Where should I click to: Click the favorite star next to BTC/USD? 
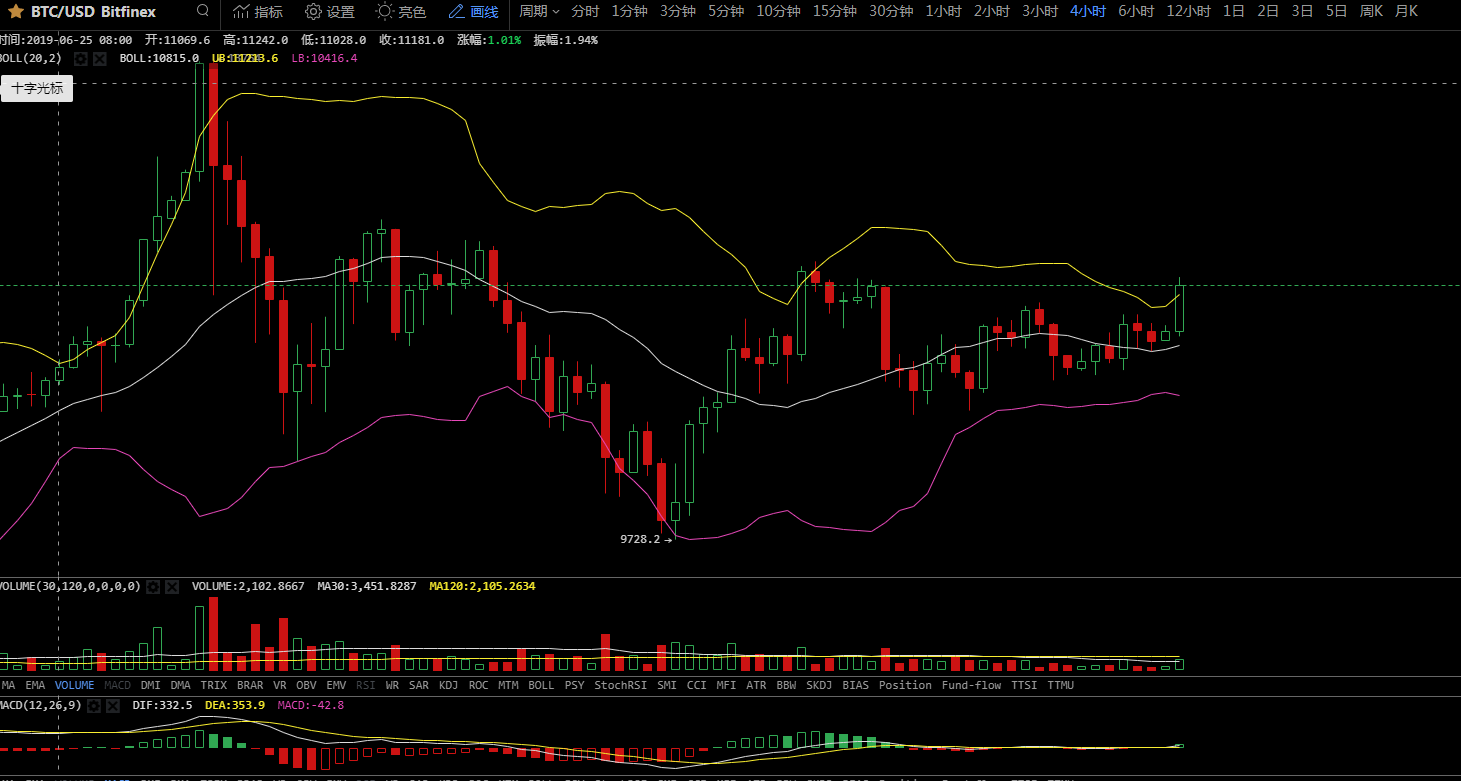17,12
